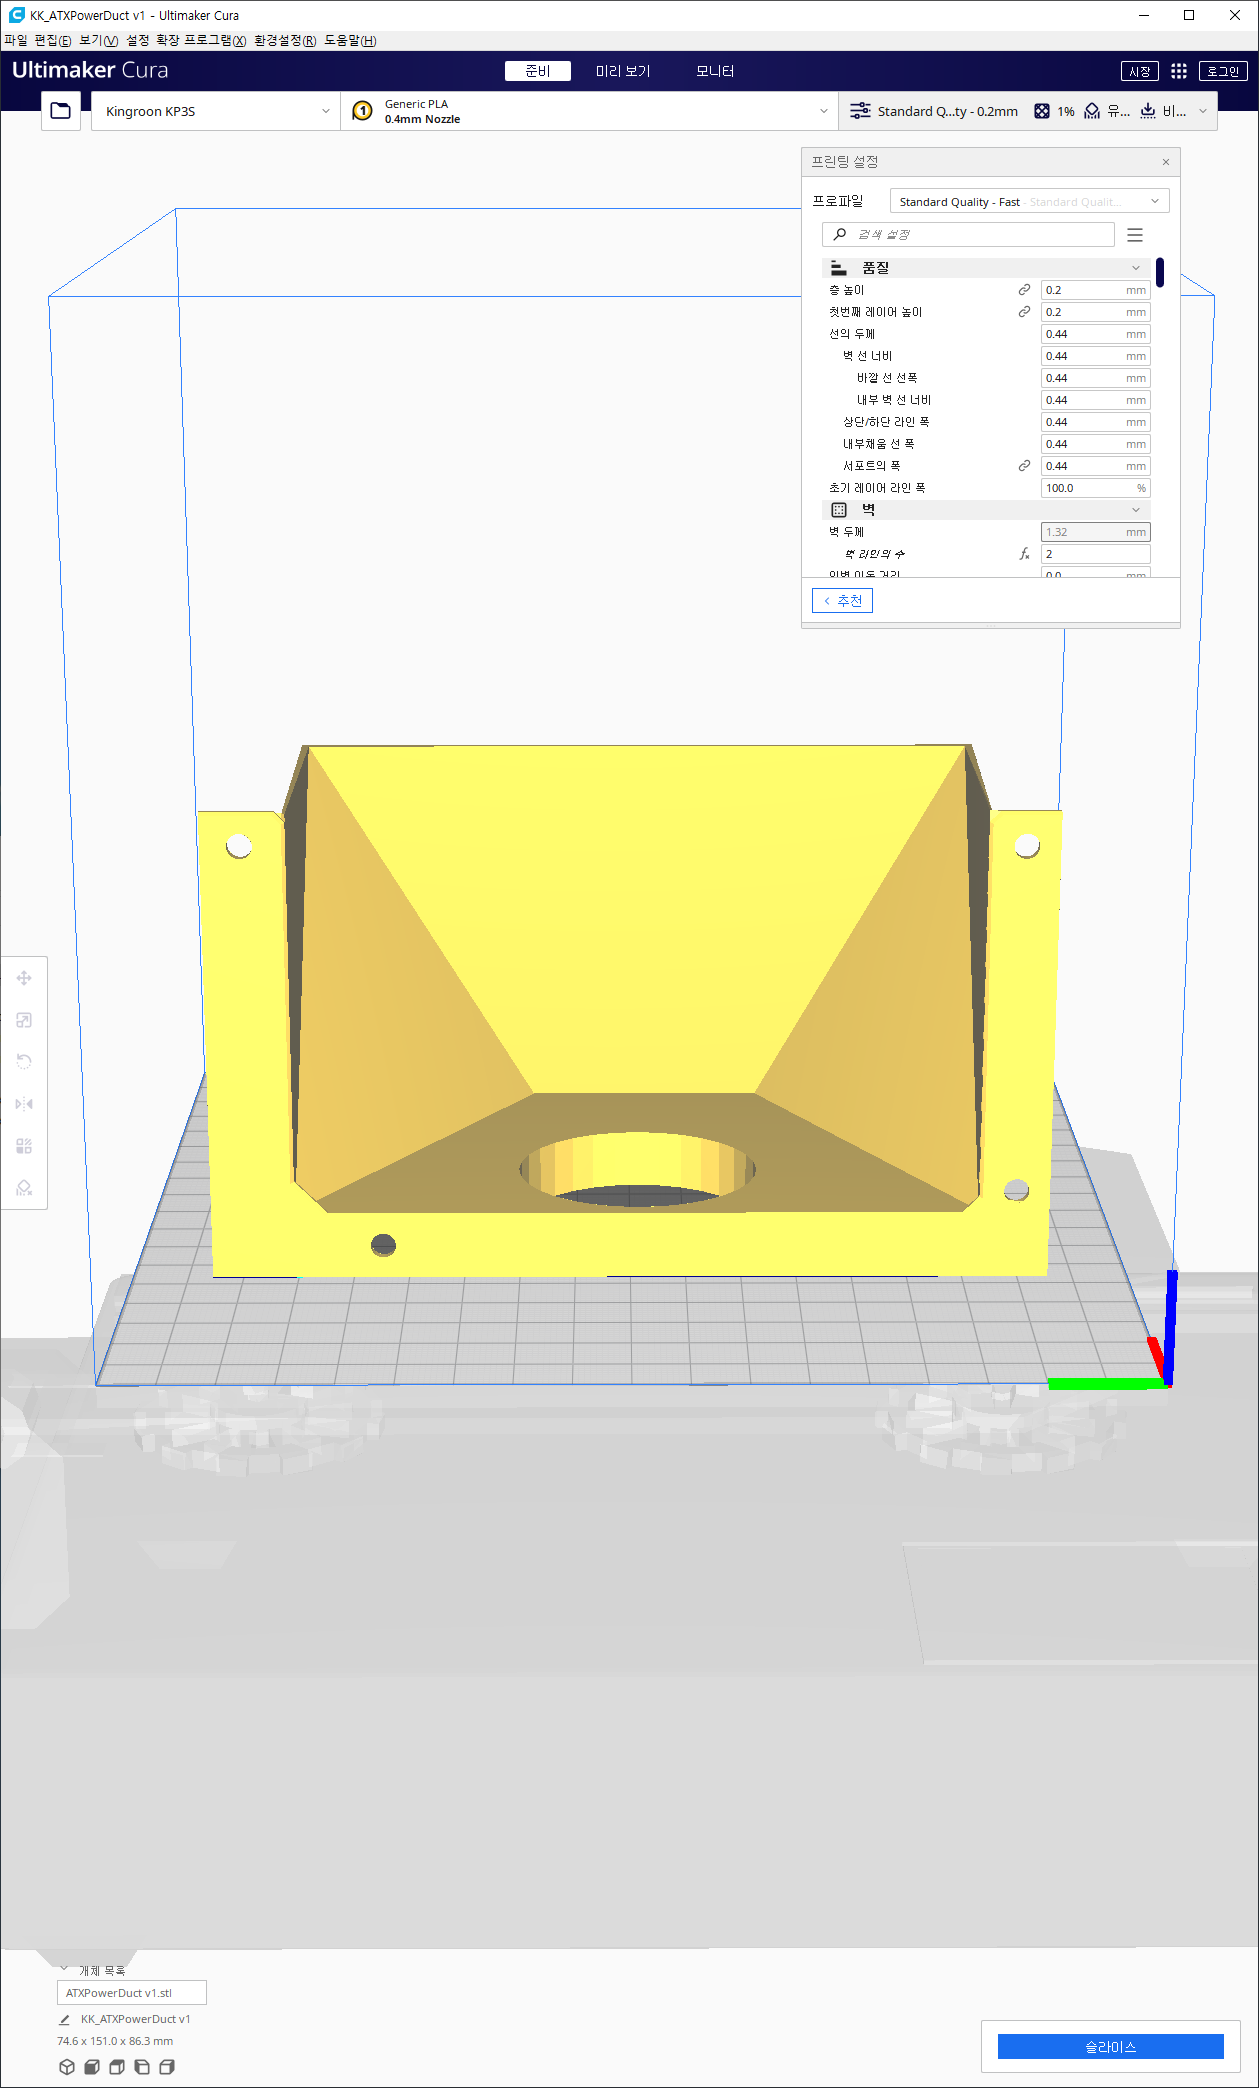Edit the 선의 두께 value field
1259x2088 pixels.
coord(1095,334)
